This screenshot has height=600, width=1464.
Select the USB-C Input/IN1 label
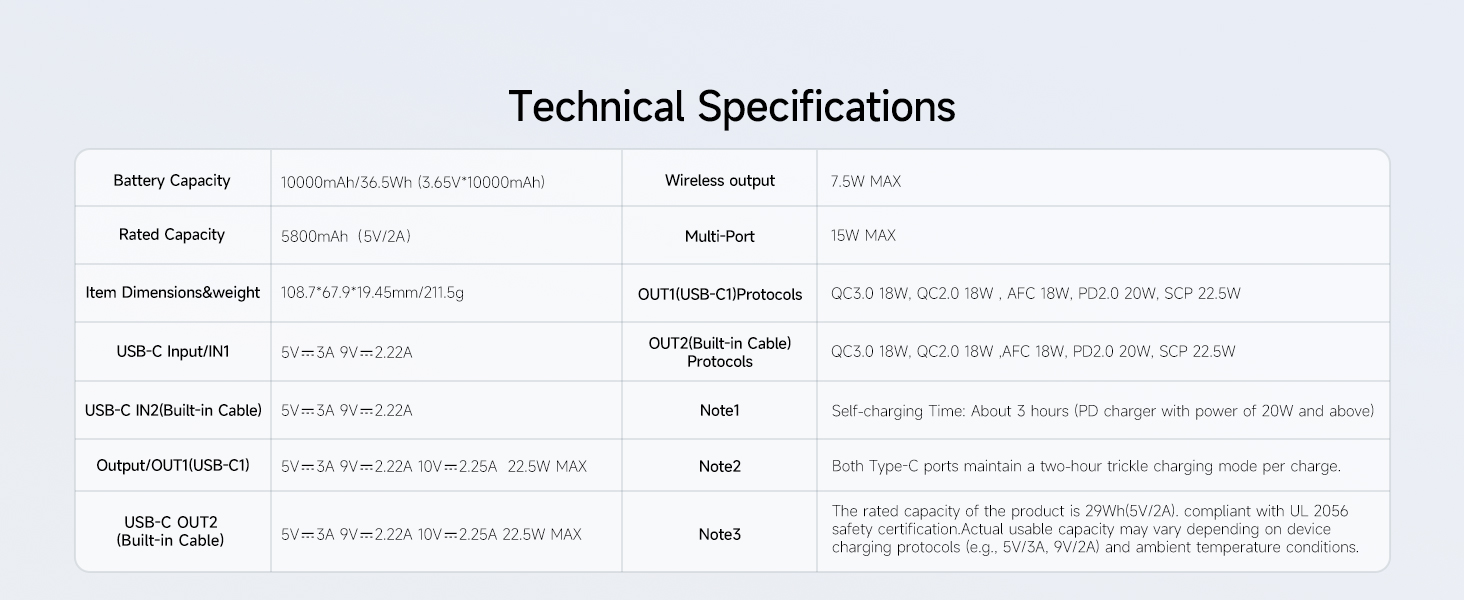tap(173, 351)
